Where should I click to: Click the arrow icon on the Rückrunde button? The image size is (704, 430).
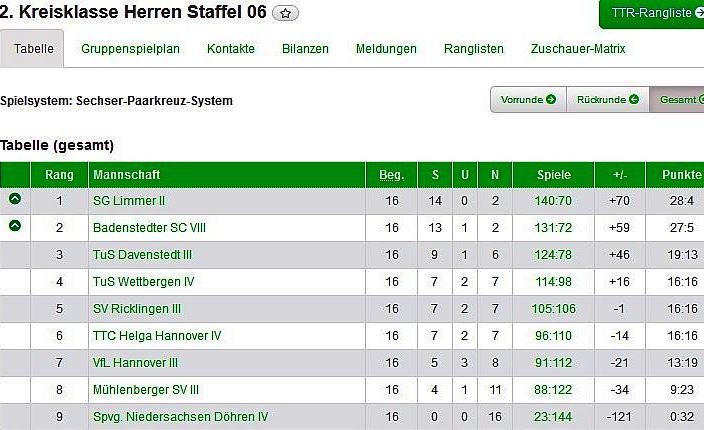tap(633, 99)
